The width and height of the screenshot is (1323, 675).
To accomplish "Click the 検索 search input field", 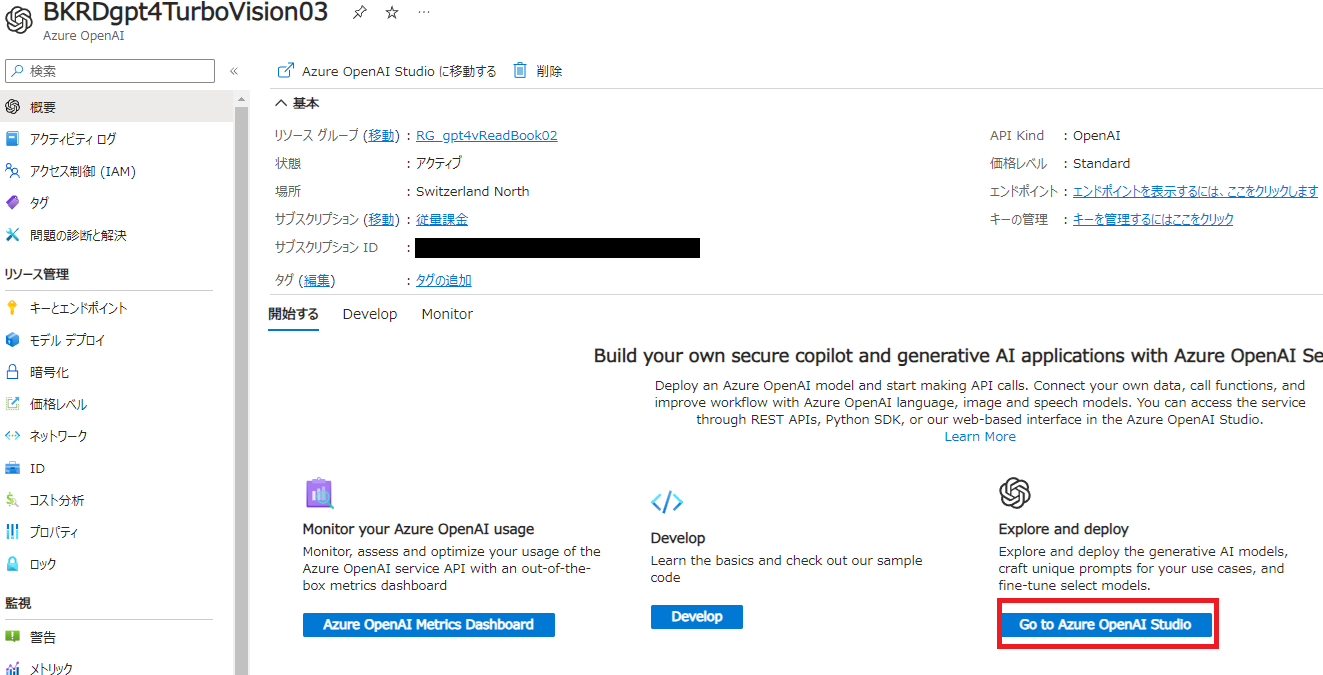I will pyautogui.click(x=110, y=70).
